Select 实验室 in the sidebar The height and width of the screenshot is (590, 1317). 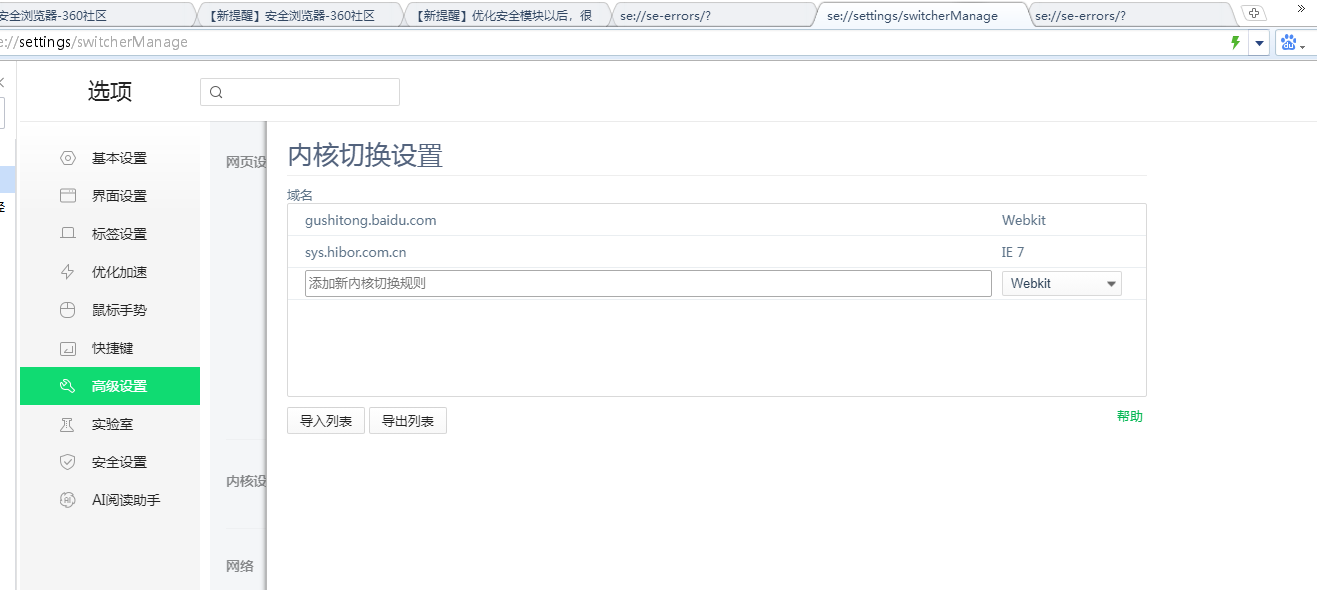[112, 424]
